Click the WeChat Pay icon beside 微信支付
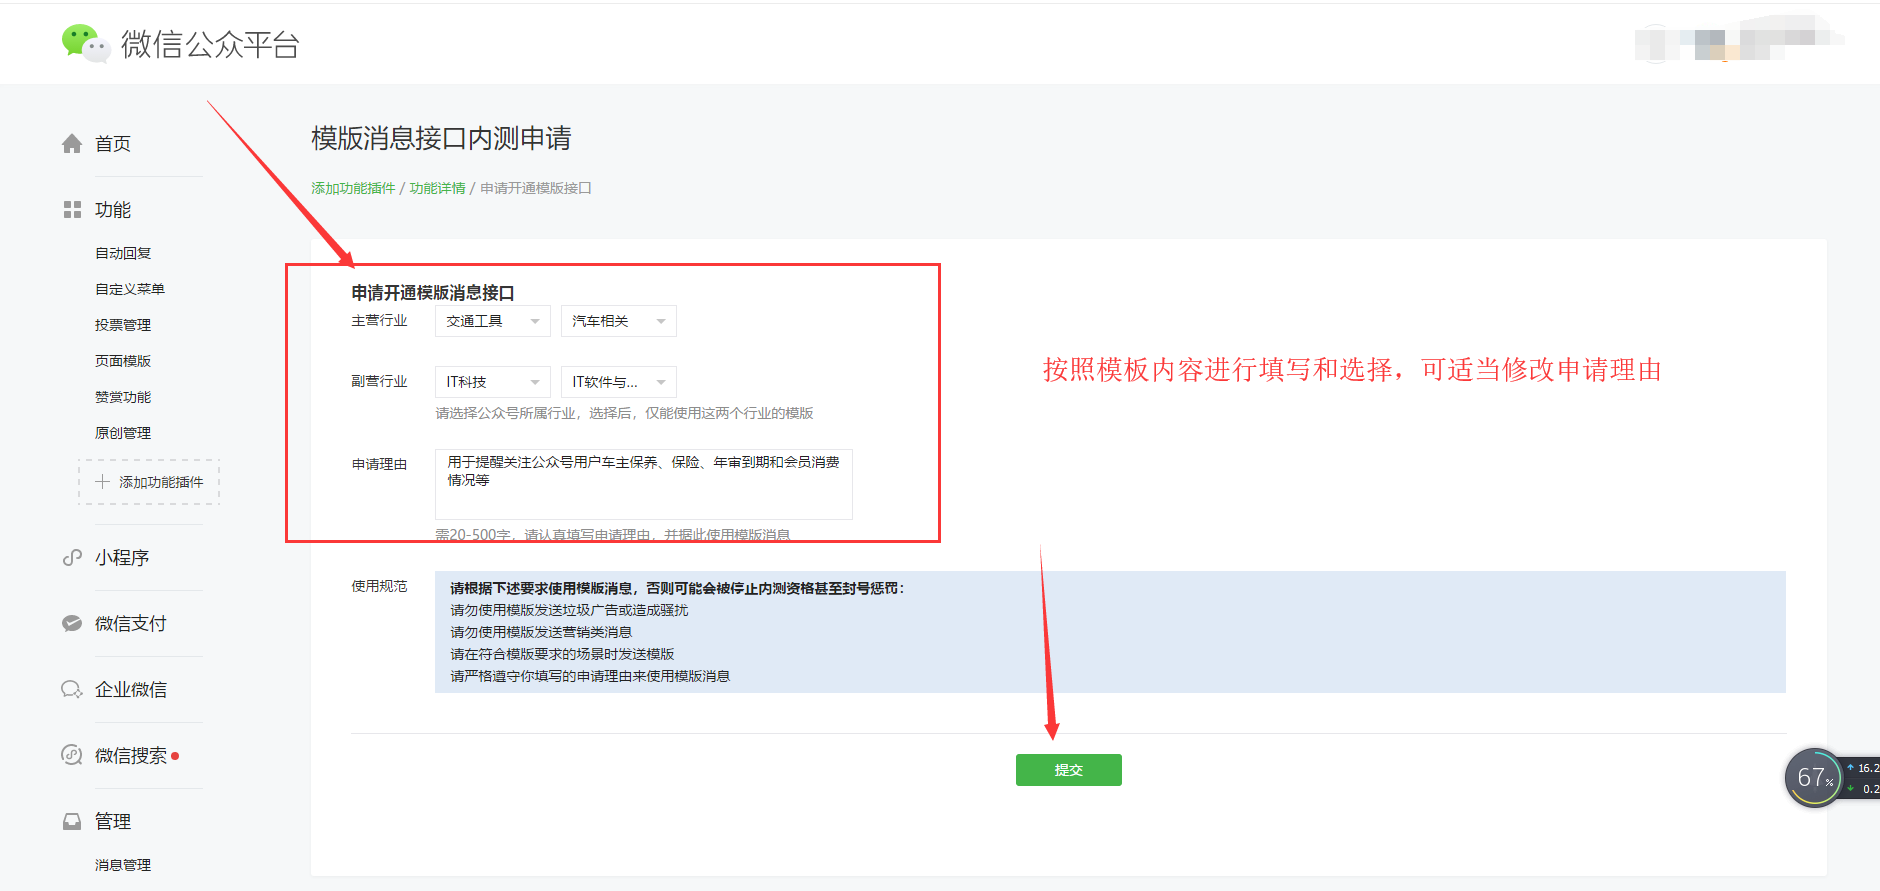The height and width of the screenshot is (891, 1880). click(x=72, y=624)
